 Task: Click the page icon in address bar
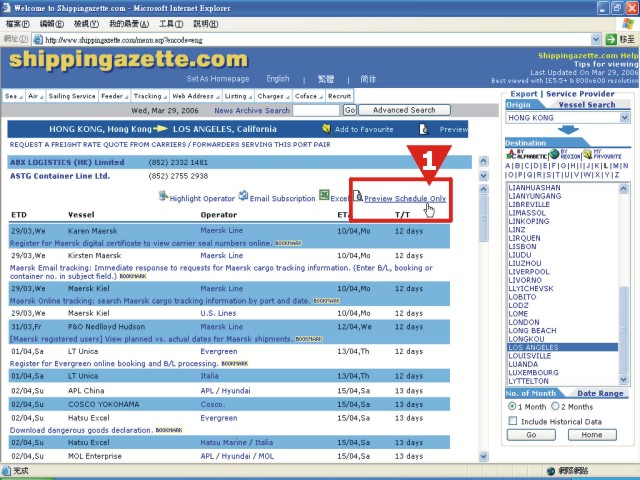[38, 40]
